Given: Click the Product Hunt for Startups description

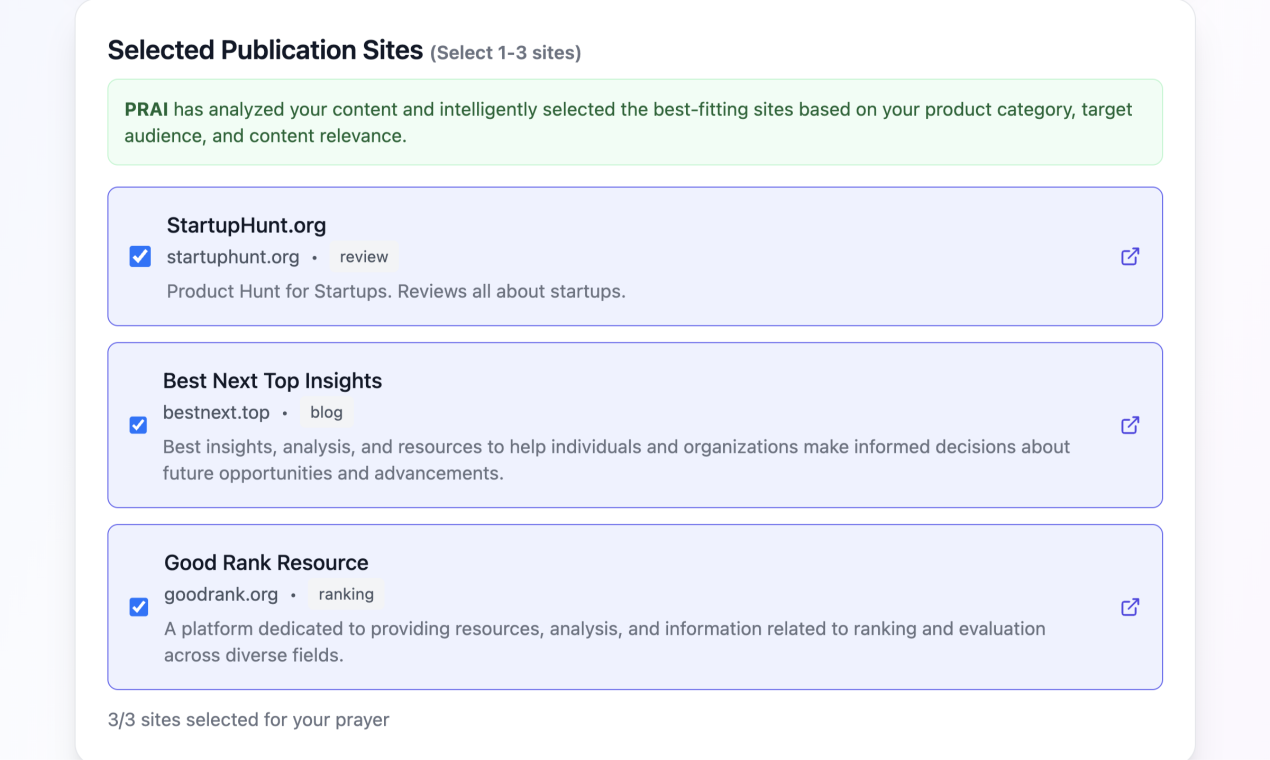Looking at the screenshot, I should pos(396,292).
